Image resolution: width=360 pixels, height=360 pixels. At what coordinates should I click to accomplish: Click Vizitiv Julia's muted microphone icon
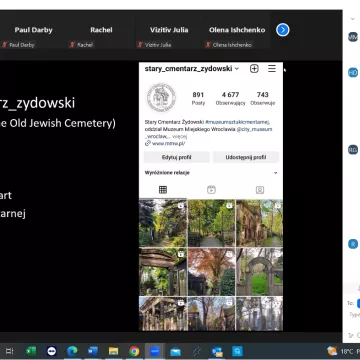(x=140, y=45)
